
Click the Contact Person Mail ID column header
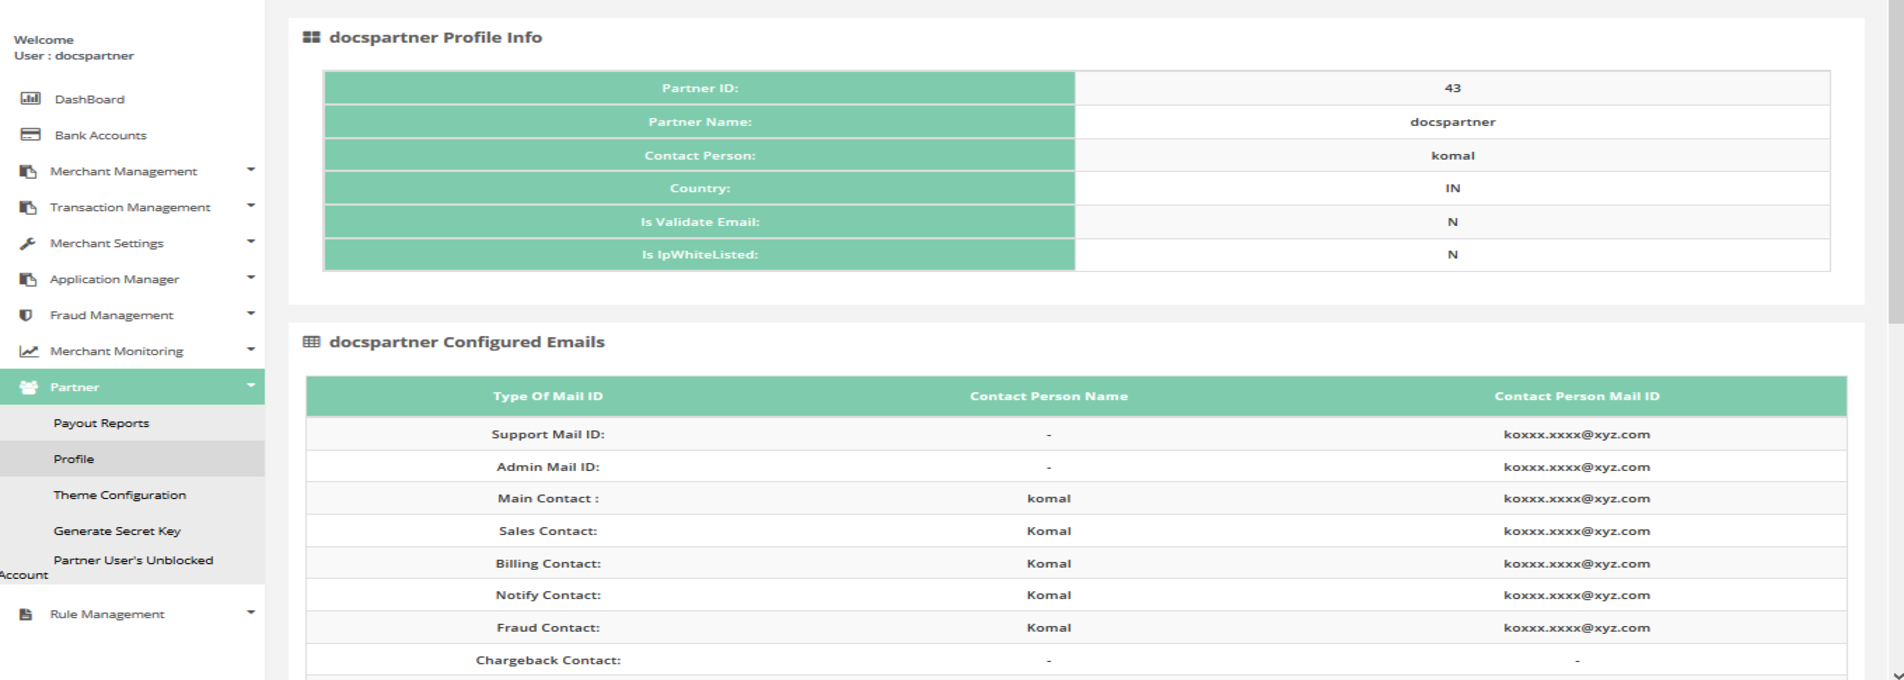tap(1576, 396)
